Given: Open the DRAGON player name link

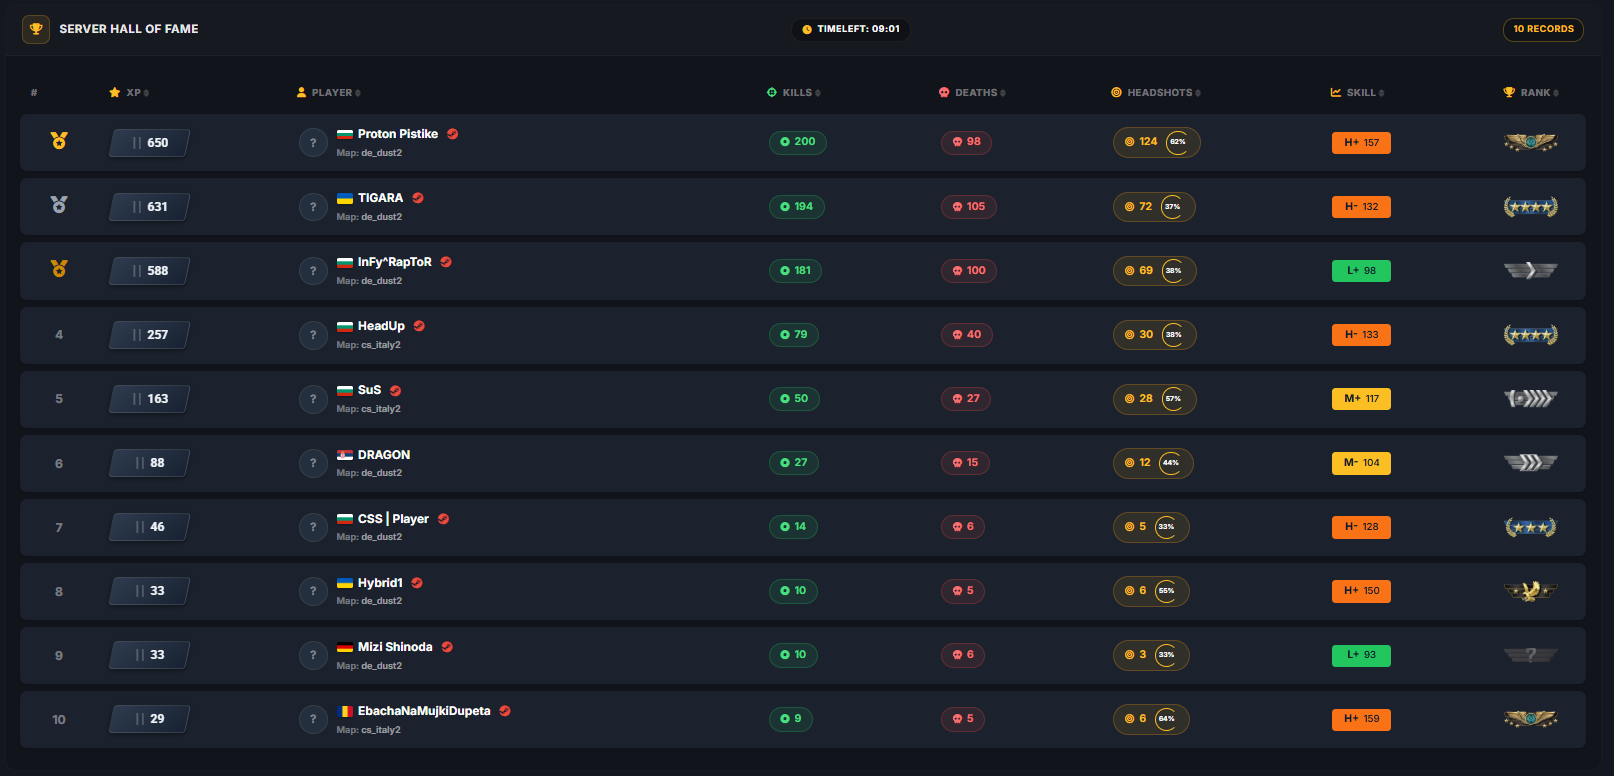Looking at the screenshot, I should click(384, 455).
